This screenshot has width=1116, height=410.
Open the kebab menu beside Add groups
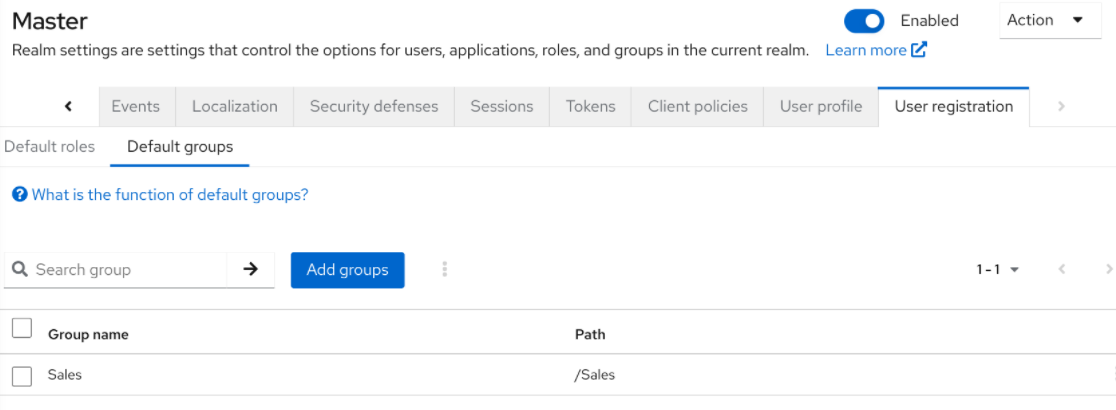445,270
